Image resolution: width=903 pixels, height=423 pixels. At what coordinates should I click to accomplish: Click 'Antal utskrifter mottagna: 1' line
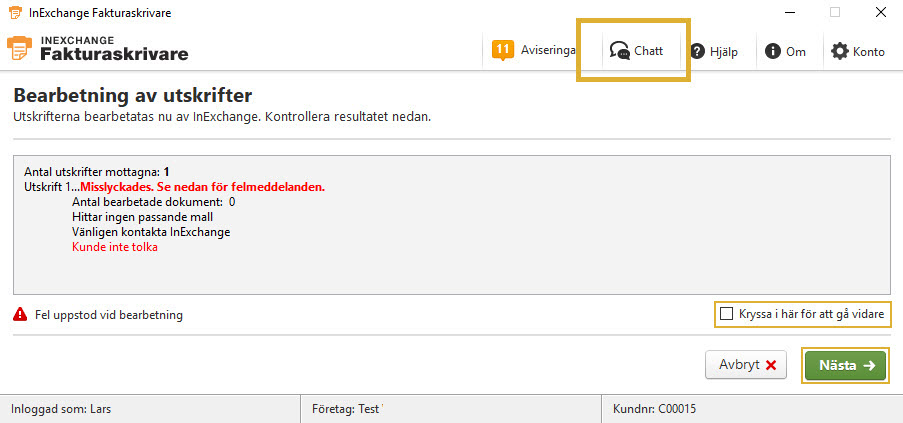97,172
